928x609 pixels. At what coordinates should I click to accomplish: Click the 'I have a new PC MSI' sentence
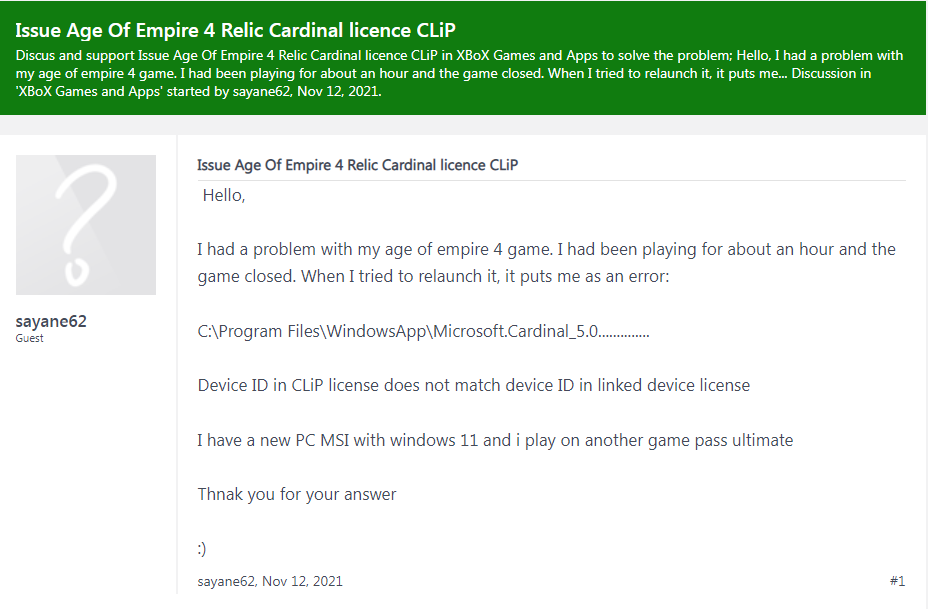pos(495,440)
